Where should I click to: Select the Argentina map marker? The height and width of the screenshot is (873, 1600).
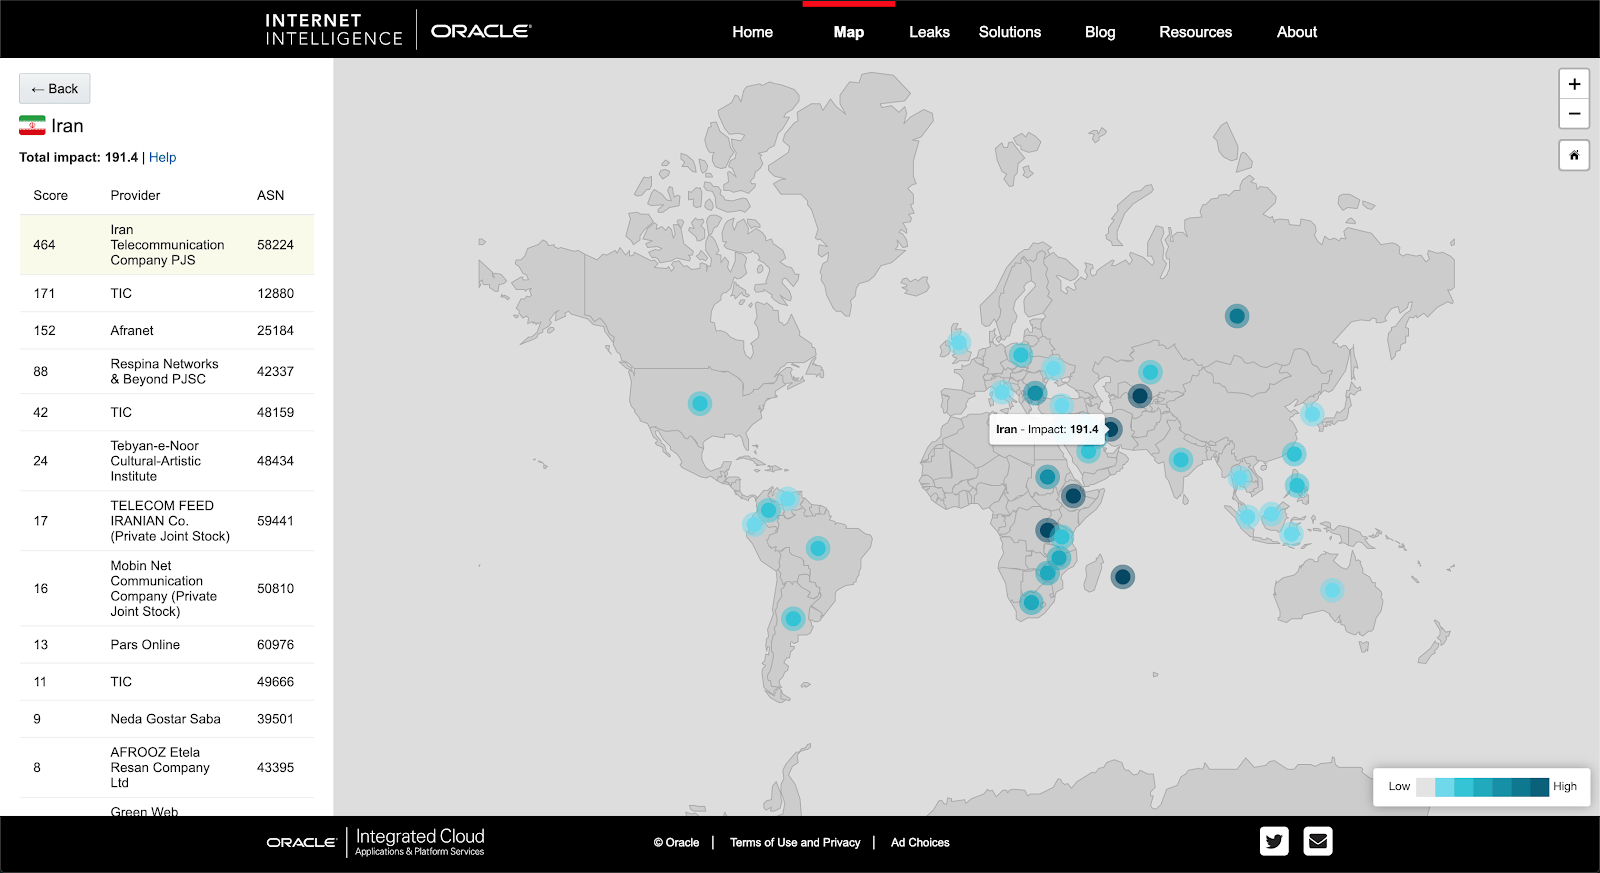[793, 619]
